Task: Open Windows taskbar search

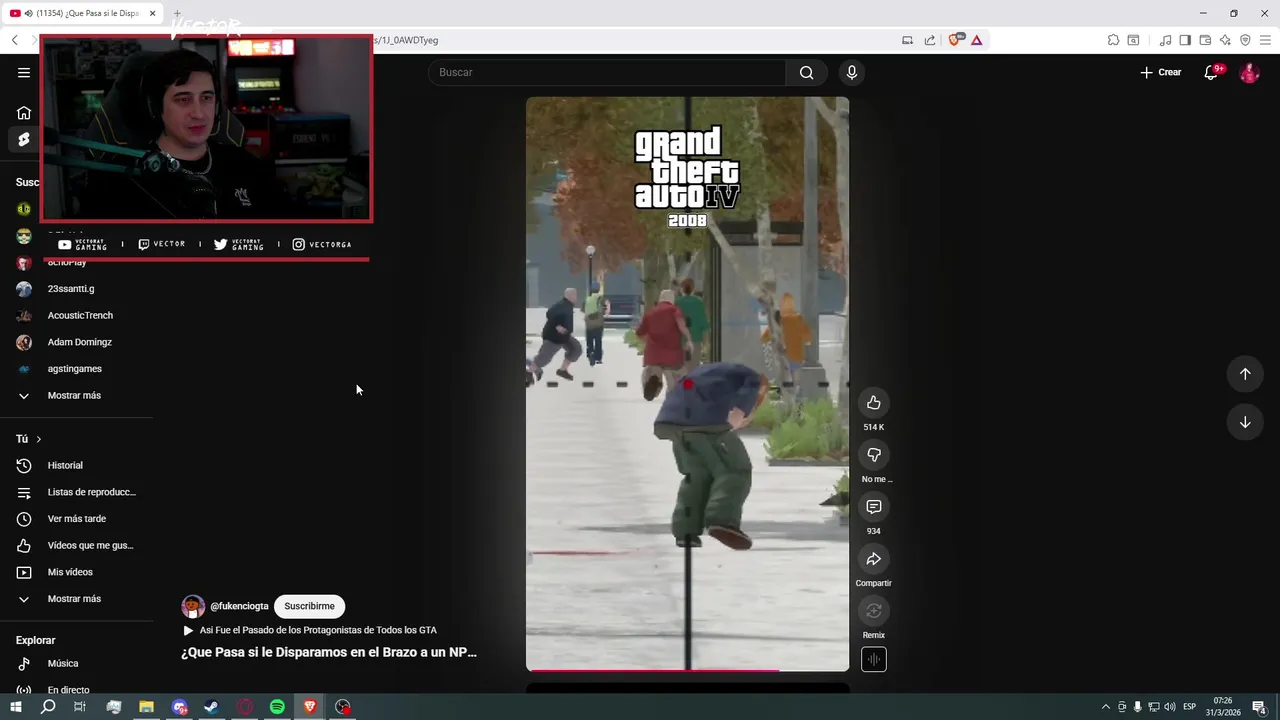Action: [x=48, y=707]
